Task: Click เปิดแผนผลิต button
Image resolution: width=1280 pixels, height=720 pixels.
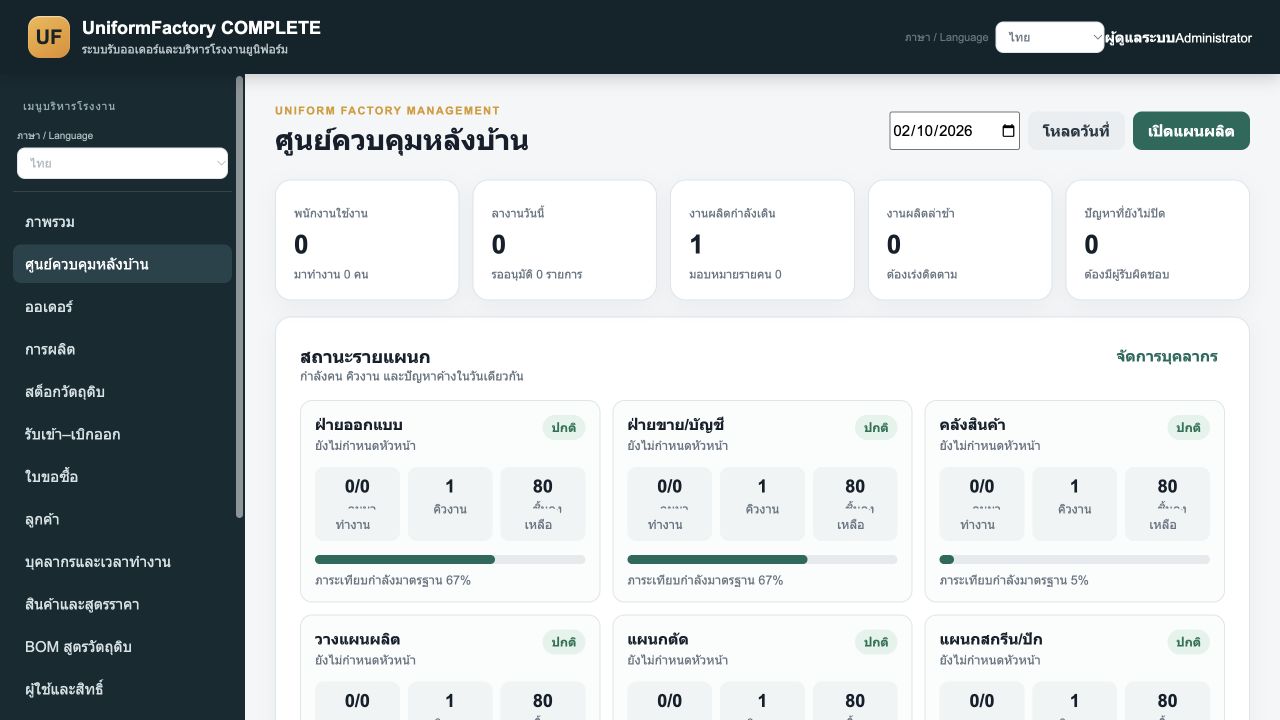Action: [x=1191, y=131]
